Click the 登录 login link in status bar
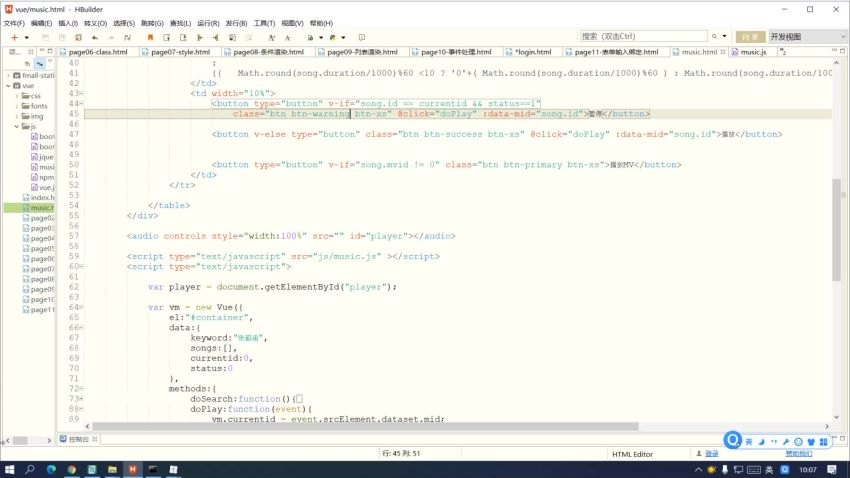This screenshot has width=850, height=478. pos(712,454)
